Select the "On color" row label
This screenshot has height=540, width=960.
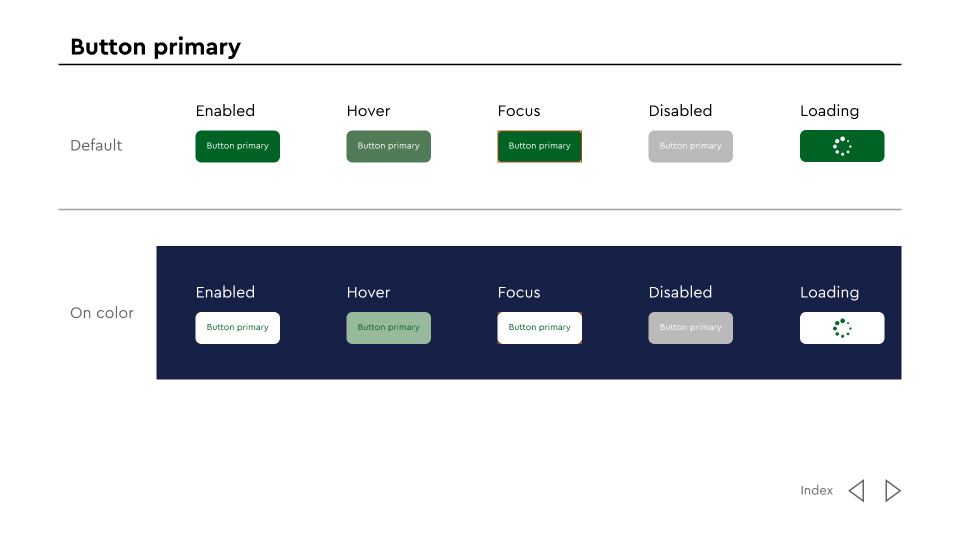[101, 313]
